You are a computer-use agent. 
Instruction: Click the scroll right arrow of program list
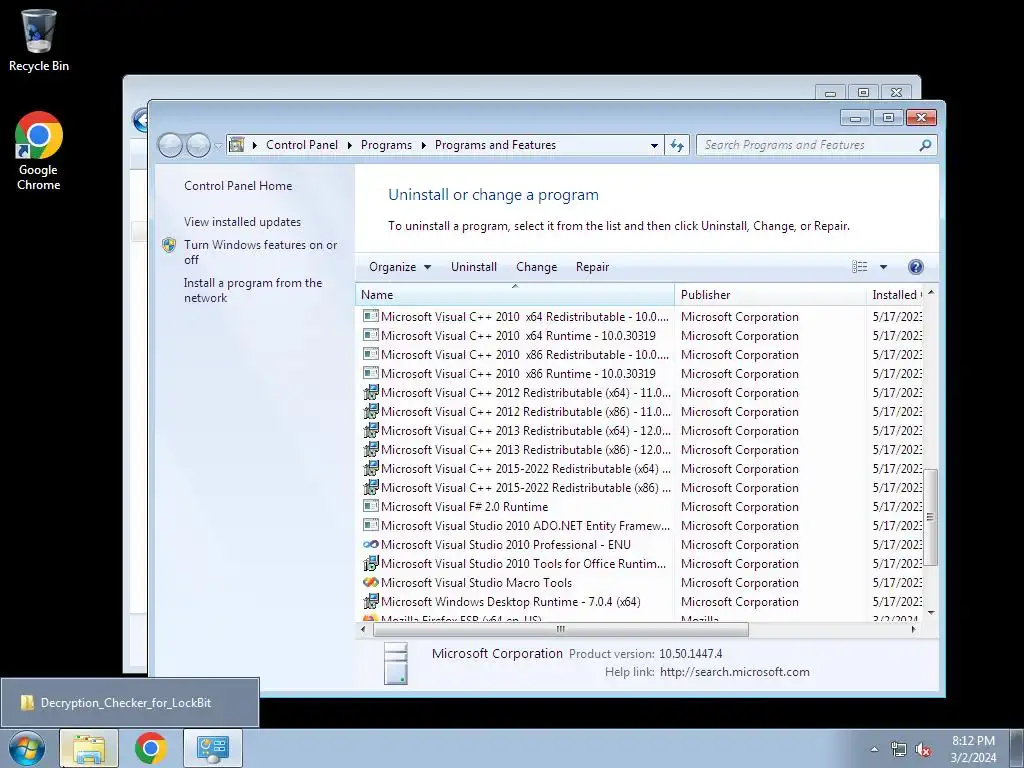click(913, 630)
